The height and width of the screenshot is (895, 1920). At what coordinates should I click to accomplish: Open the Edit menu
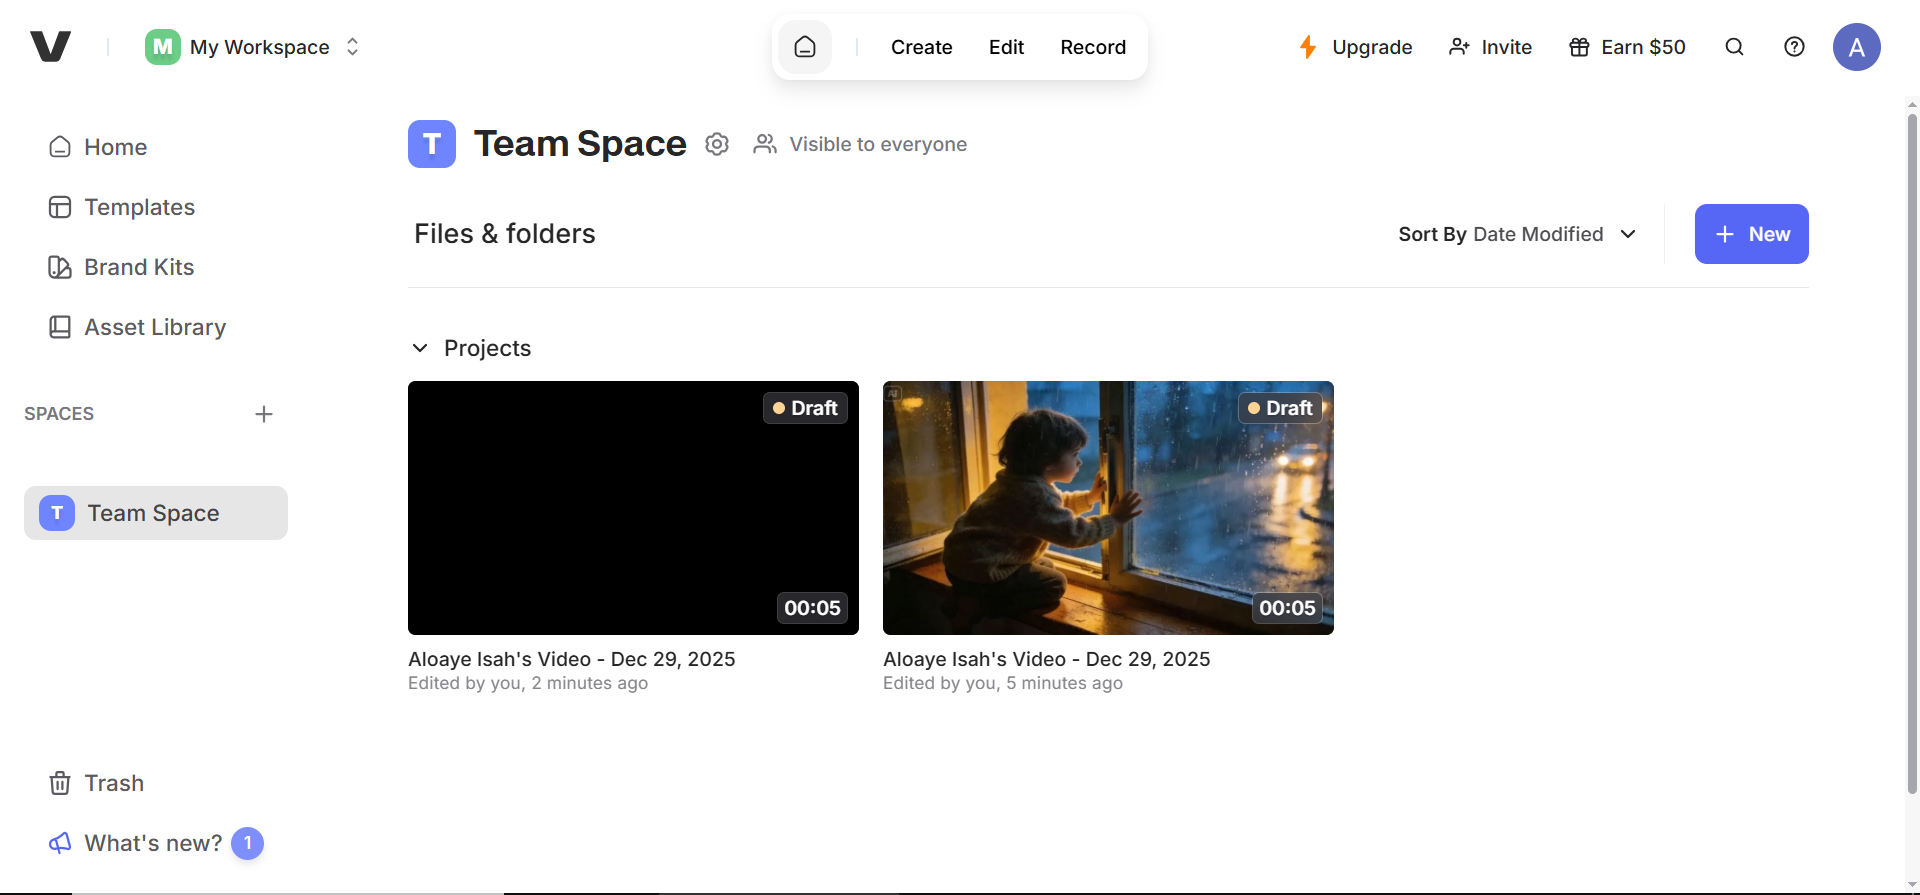tap(1006, 47)
